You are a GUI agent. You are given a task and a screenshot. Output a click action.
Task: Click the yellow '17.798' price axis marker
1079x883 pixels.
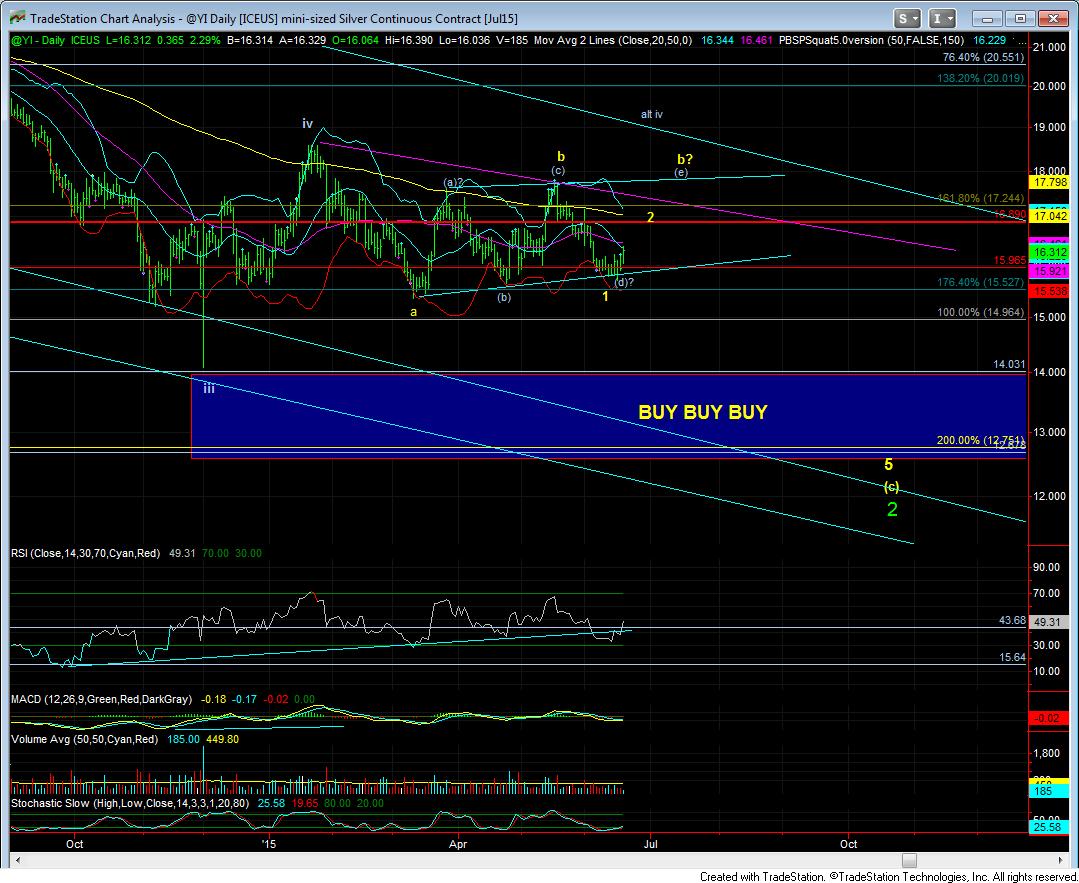pyautogui.click(x=1048, y=182)
